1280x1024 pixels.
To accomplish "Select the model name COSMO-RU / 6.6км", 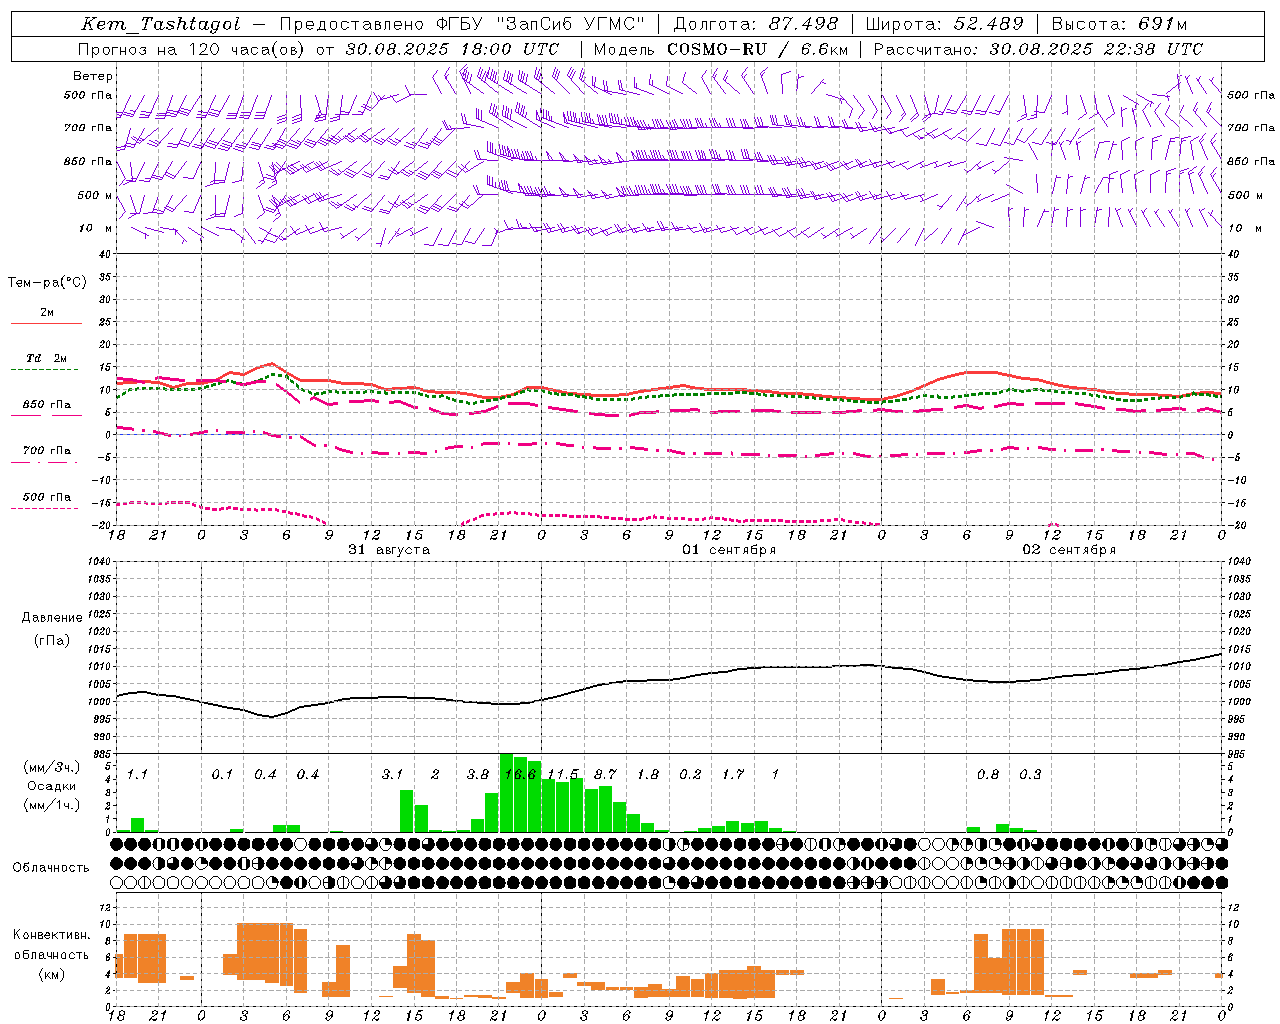I will pyautogui.click(x=758, y=49).
